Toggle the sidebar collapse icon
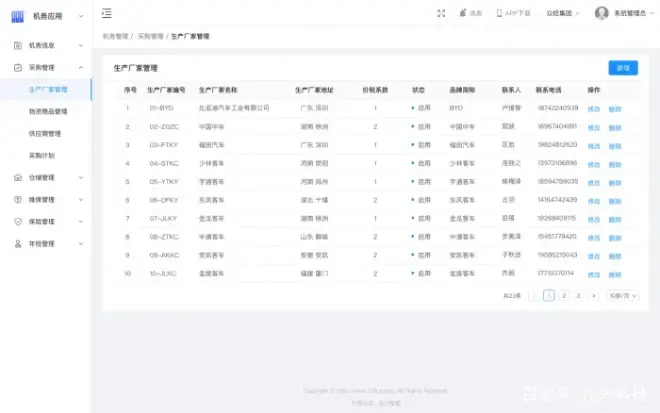This screenshot has height=413, width=660. point(107,13)
